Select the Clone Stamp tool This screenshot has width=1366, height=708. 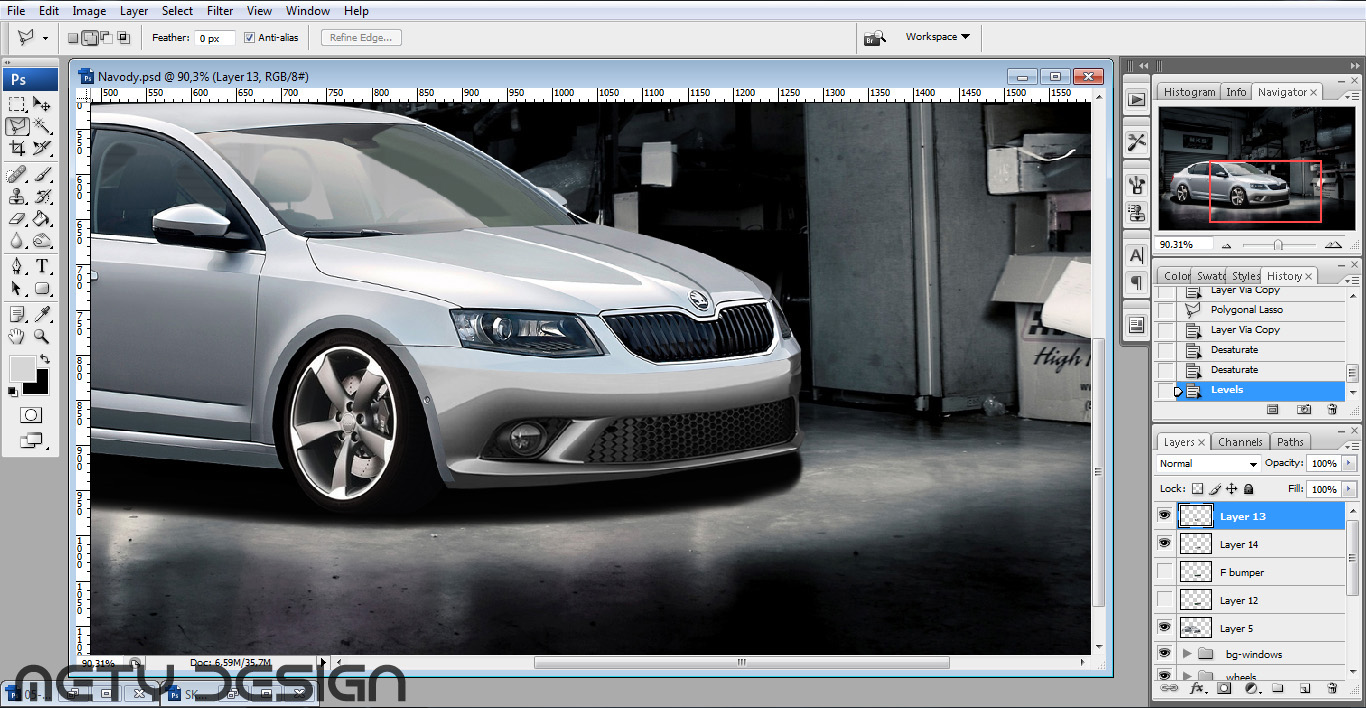(x=17, y=197)
